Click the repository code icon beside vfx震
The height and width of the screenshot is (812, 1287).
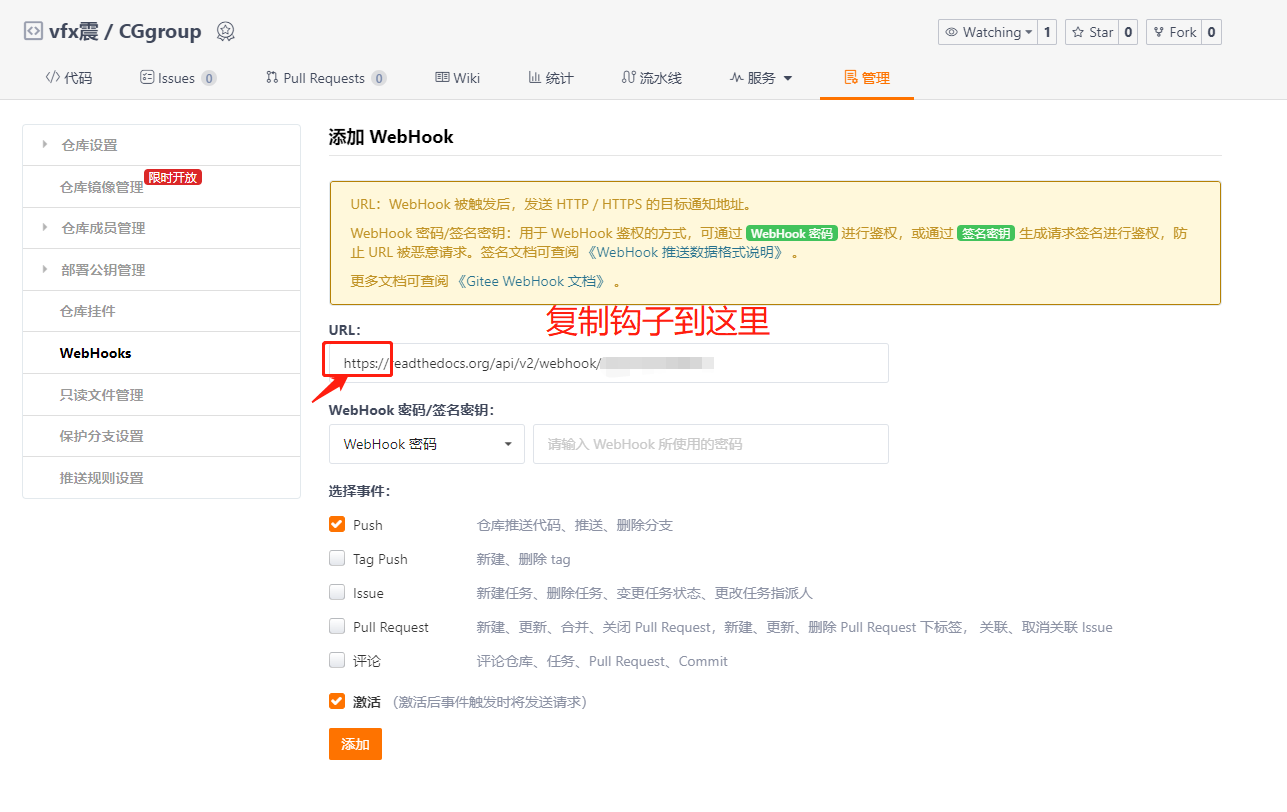[x=33, y=31]
